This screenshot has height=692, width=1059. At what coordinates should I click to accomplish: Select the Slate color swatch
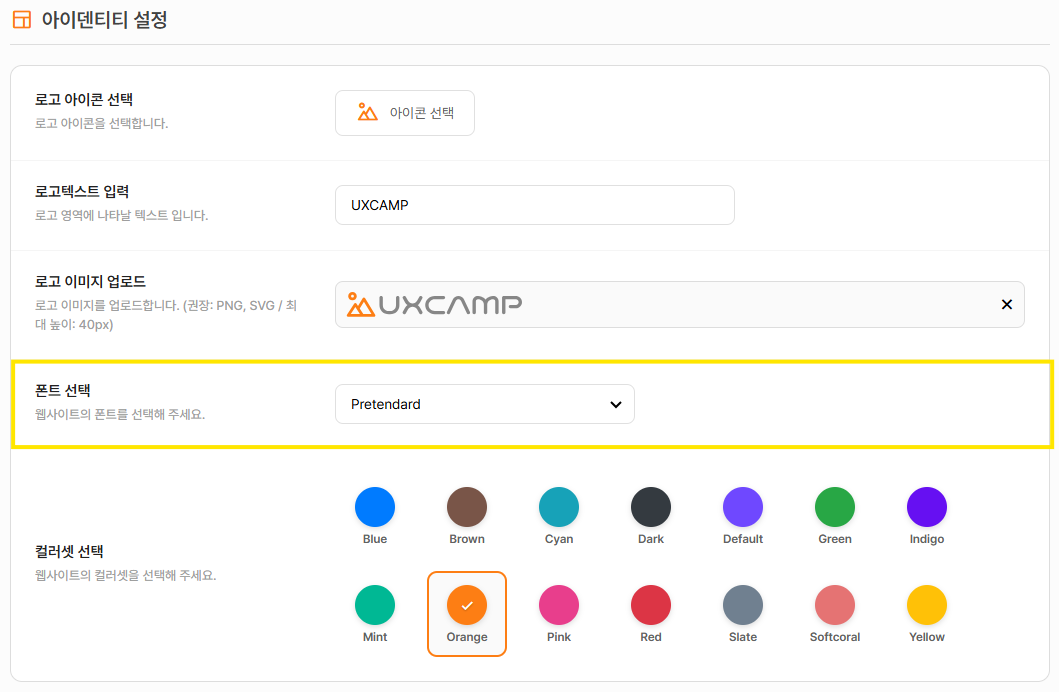[x=743, y=606]
